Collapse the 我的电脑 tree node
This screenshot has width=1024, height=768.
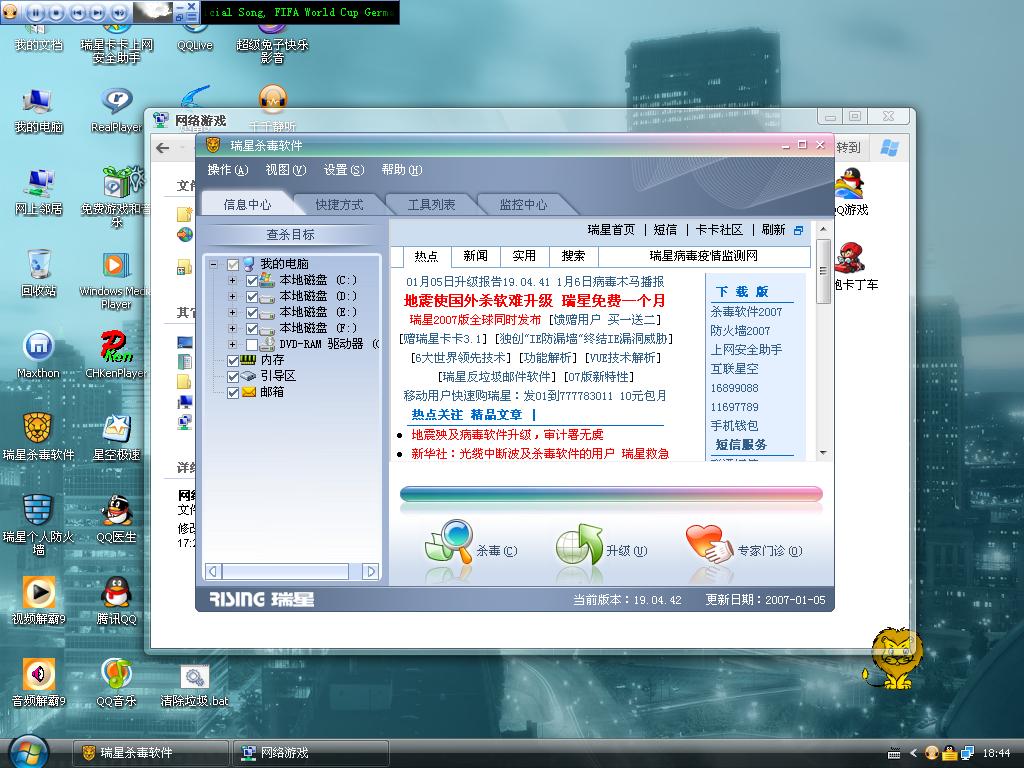pos(214,264)
